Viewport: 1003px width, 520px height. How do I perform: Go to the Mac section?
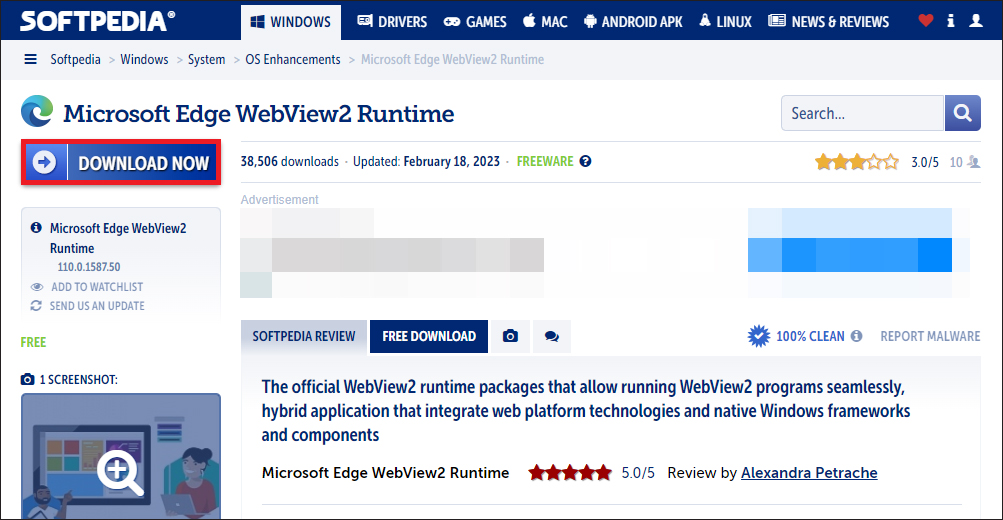click(x=545, y=22)
